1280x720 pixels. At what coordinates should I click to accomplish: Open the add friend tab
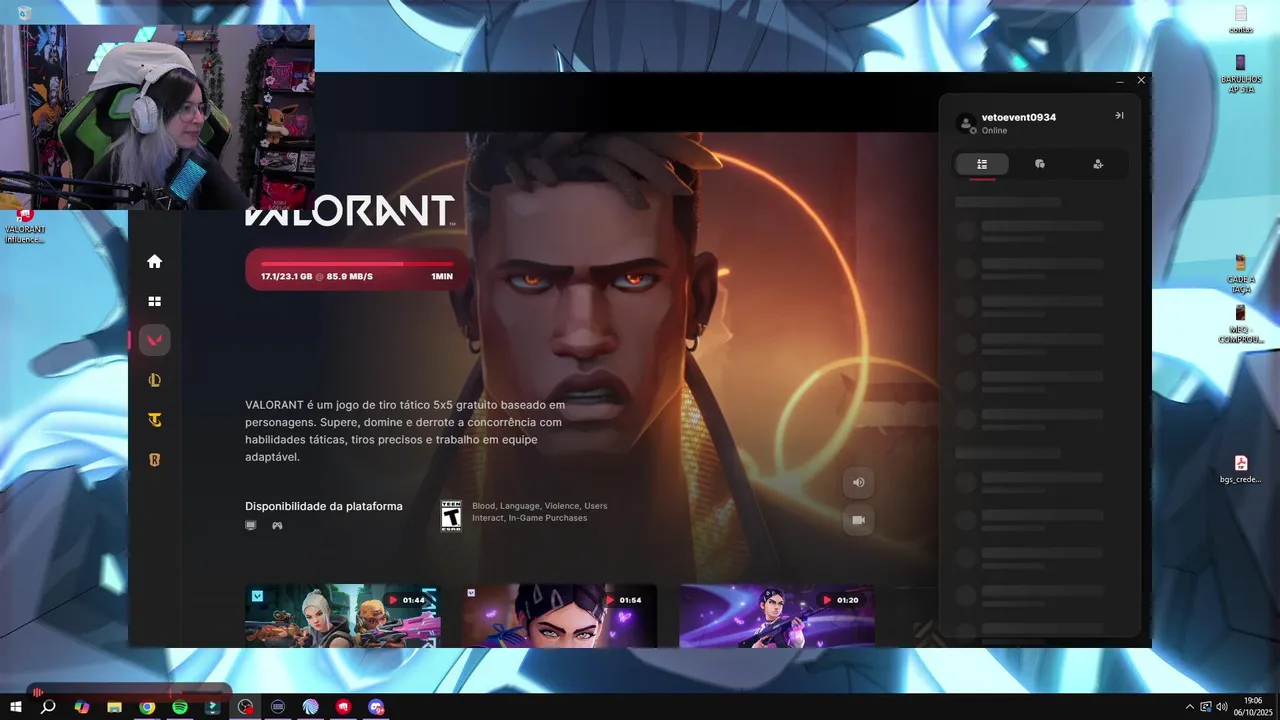point(1098,164)
